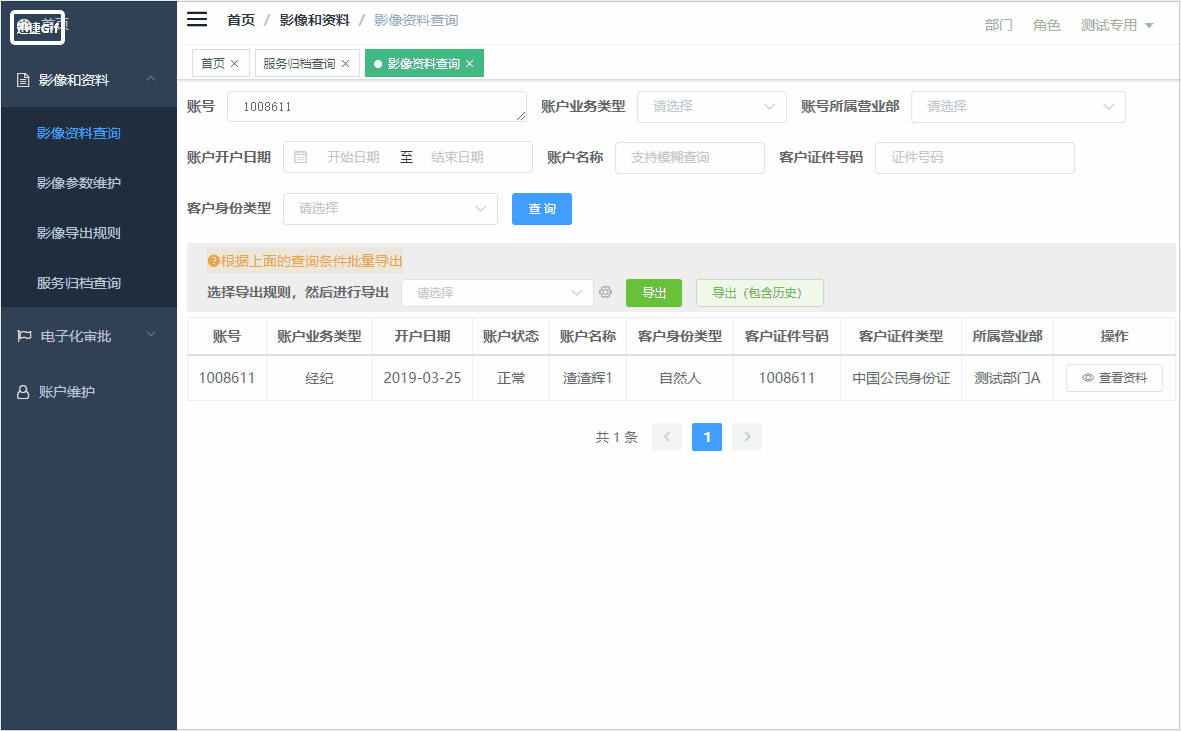1181x731 pixels.
Task: Click page 1 in pagination
Action: [706, 437]
